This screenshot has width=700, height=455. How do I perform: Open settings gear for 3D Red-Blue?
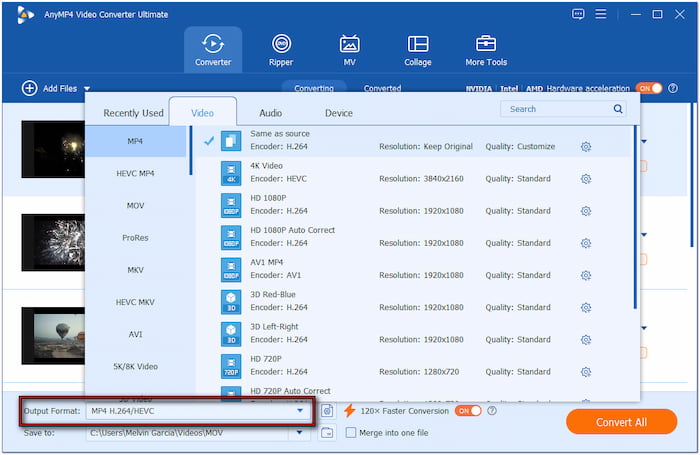point(586,308)
